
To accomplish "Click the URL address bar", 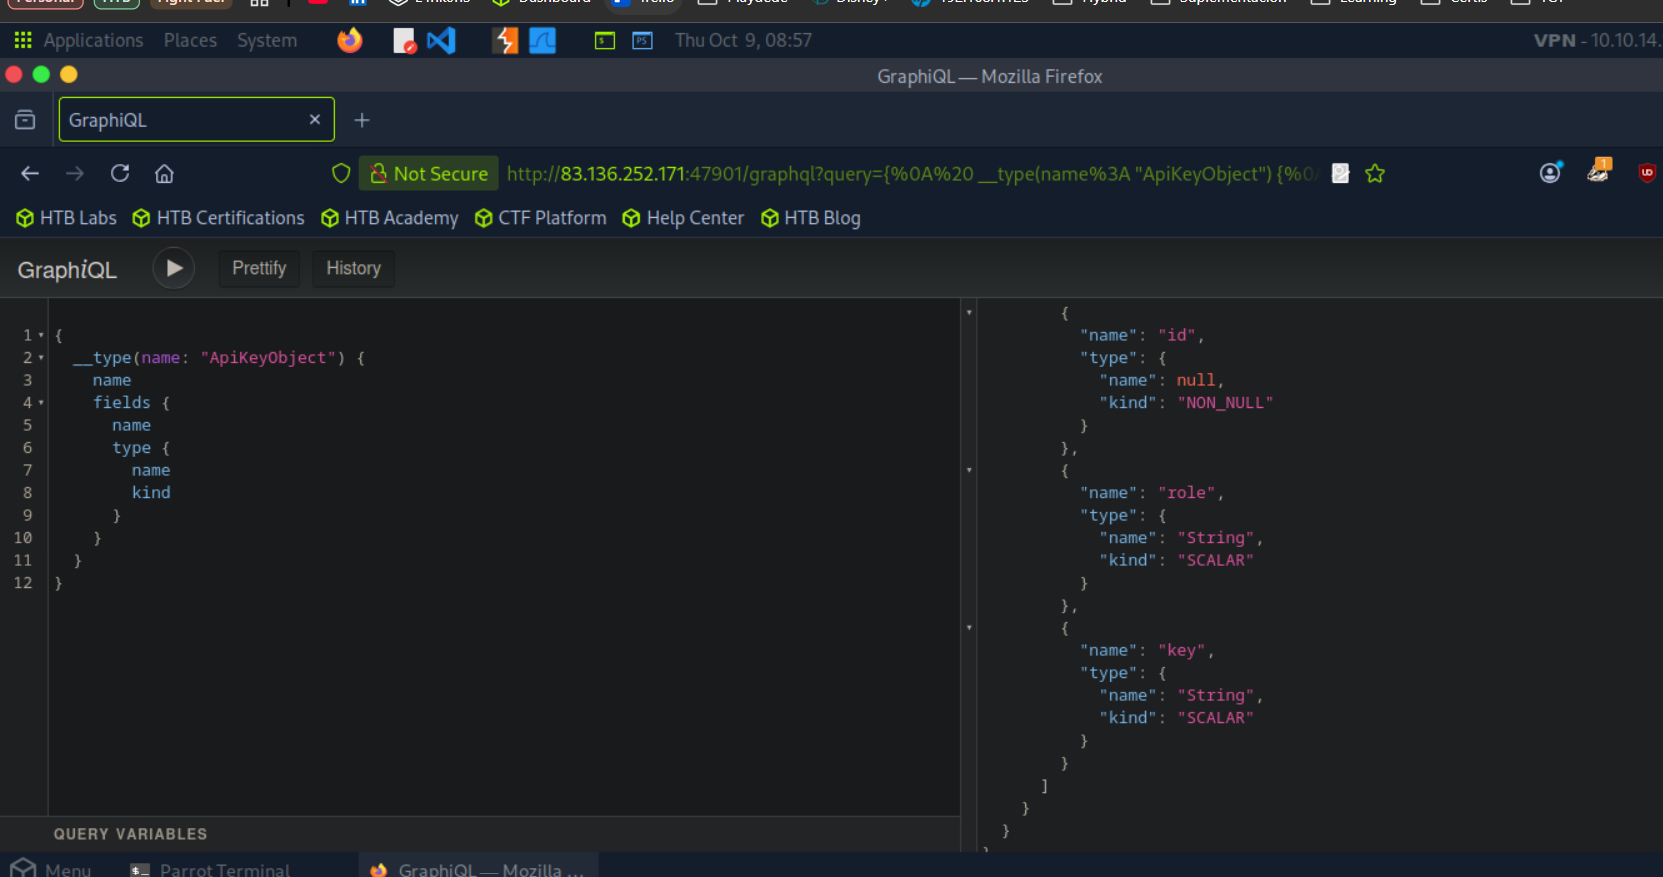I will [x=910, y=174].
